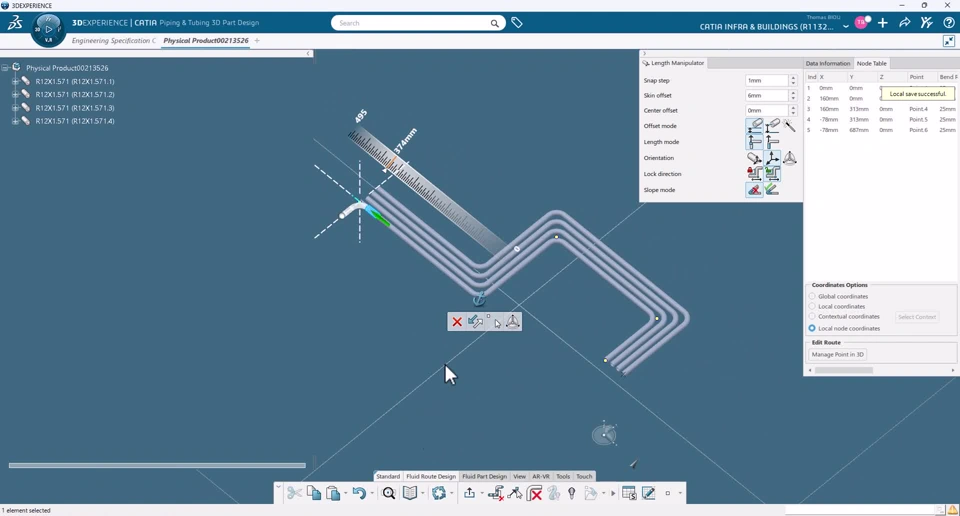Expand the R12X1.571.1 tree node

[x=15, y=81]
